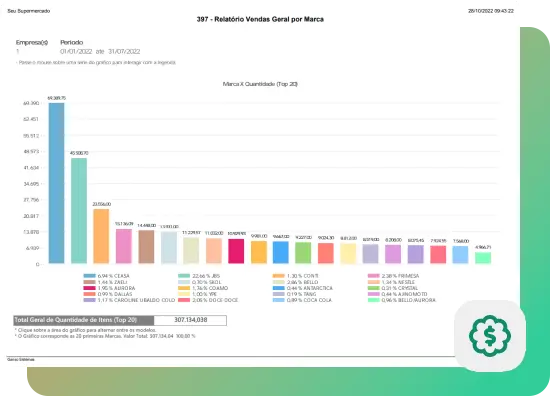
Task: Click the teal bar labeled 45.508,70
Action: point(79,210)
